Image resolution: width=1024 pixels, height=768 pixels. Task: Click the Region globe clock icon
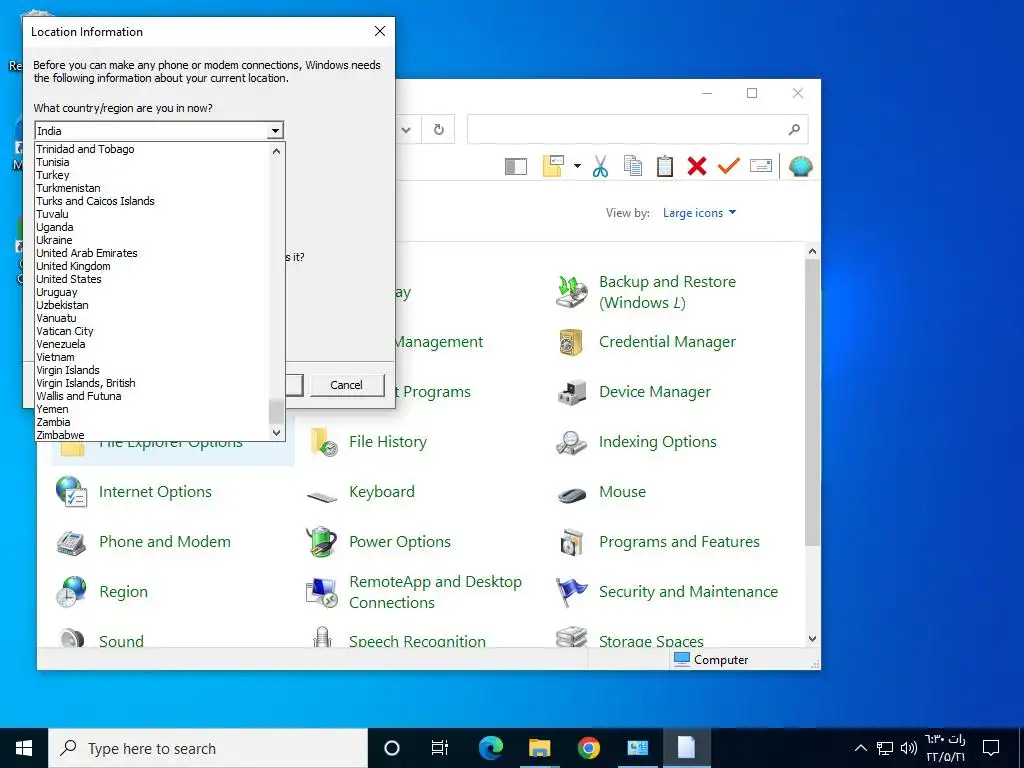[x=71, y=592]
